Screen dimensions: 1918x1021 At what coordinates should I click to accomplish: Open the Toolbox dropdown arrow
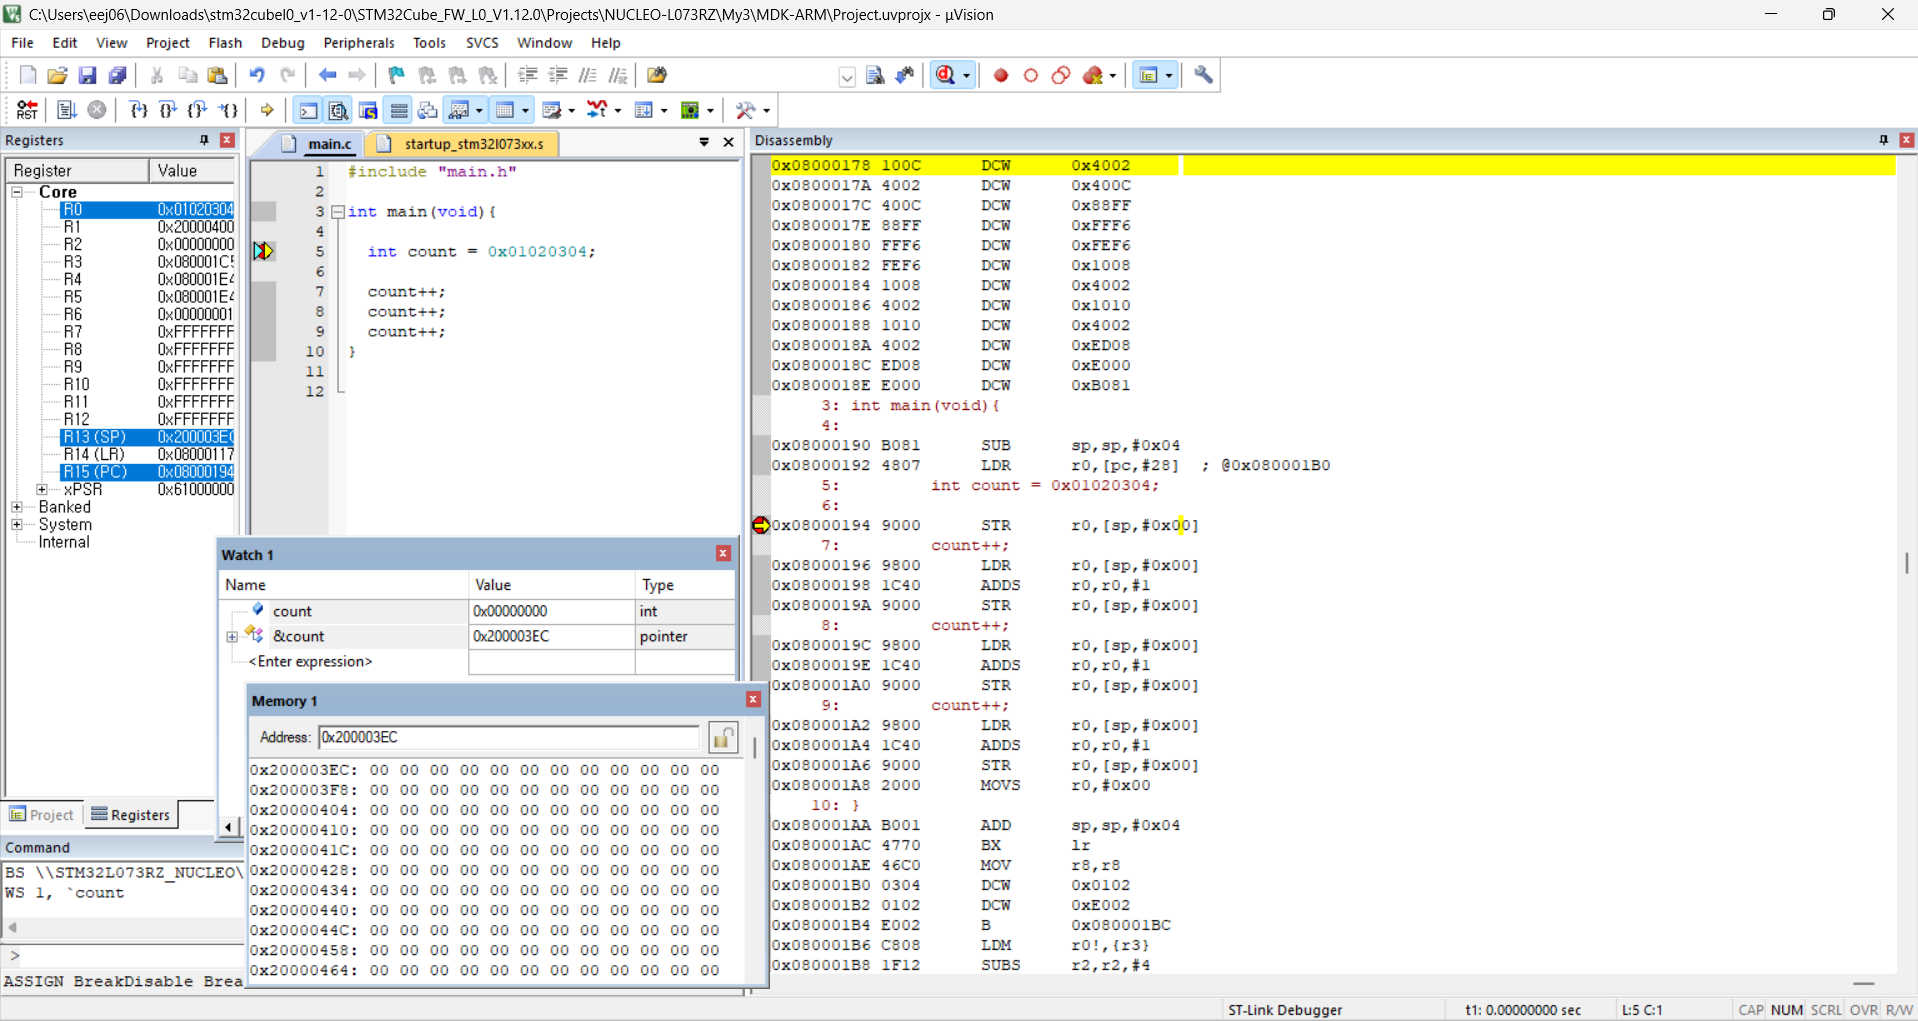point(766,111)
